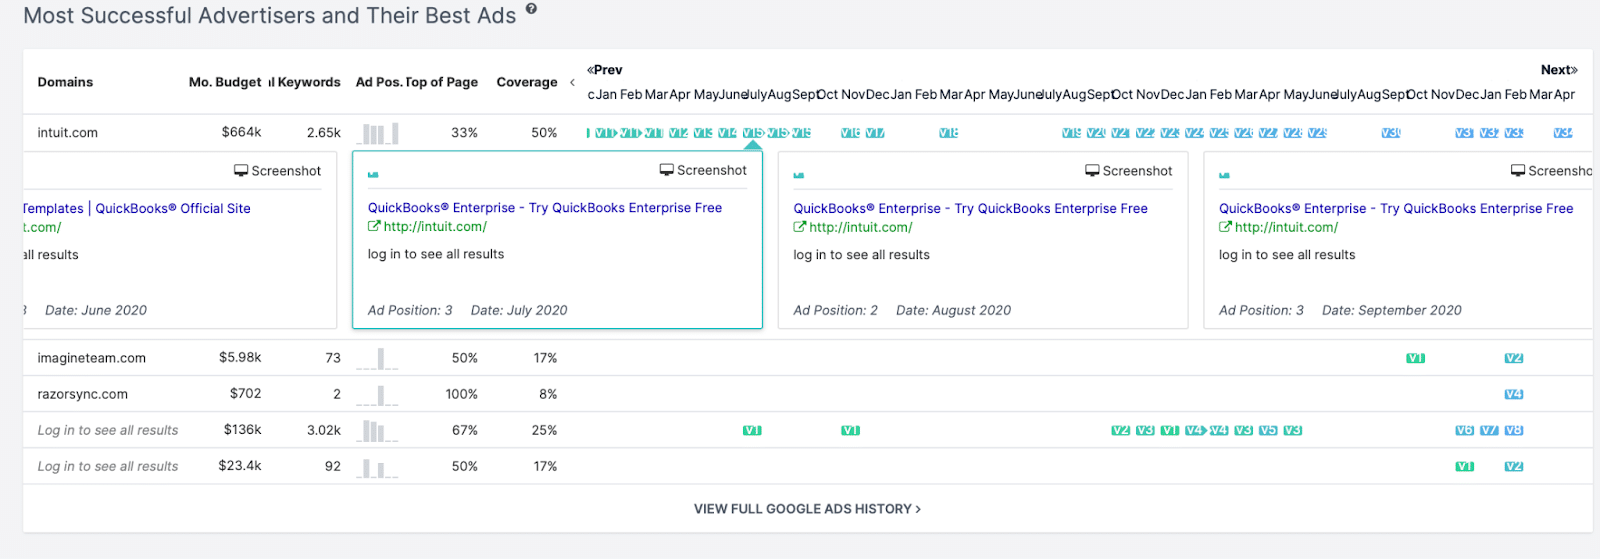
Task: Sort by Mo. Budget column
Action: tap(225, 82)
